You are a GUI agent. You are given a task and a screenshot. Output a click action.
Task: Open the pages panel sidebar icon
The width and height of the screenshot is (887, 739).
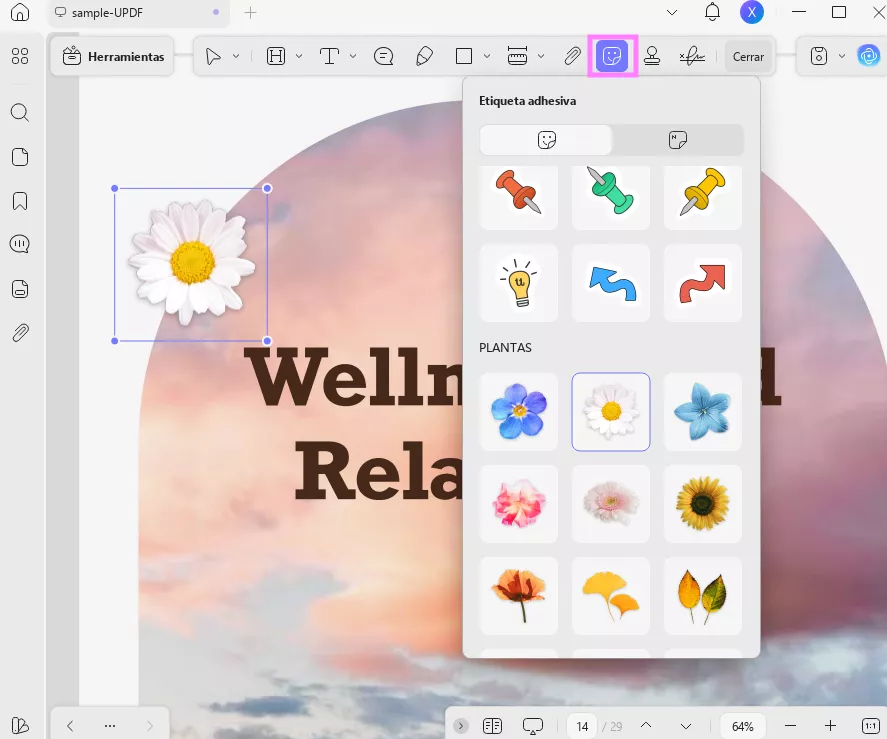(20, 157)
